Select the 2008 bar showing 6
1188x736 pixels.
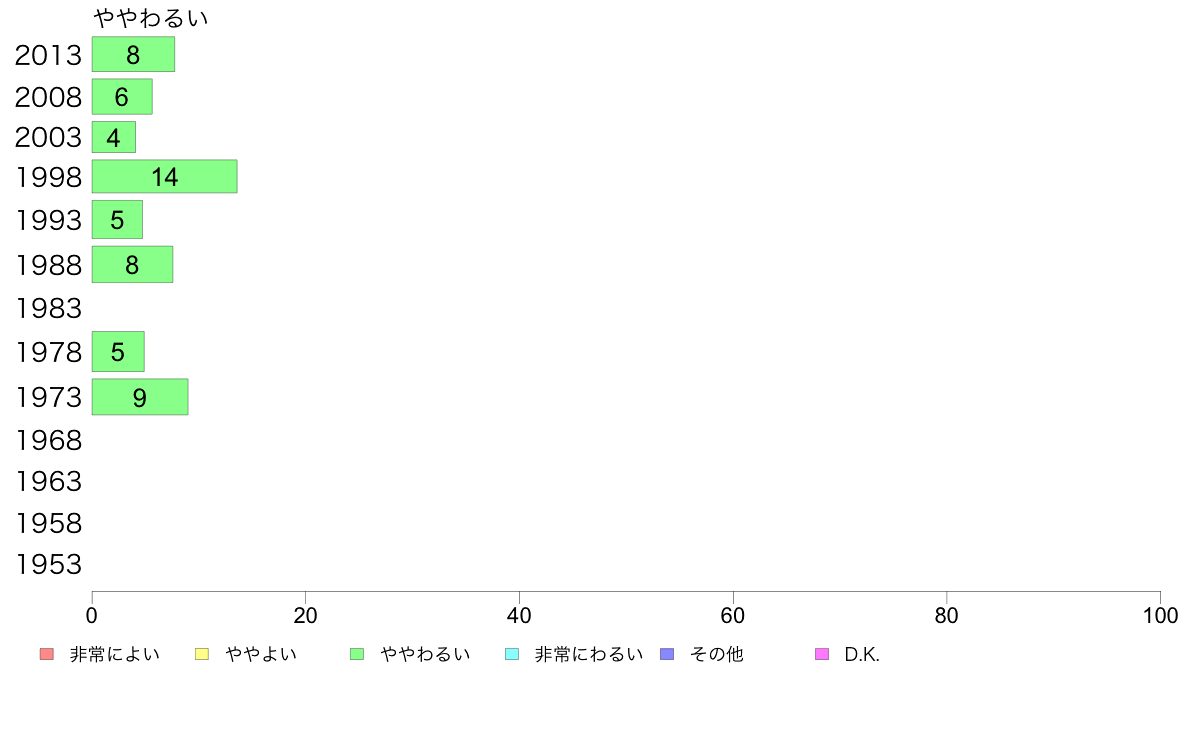122,97
